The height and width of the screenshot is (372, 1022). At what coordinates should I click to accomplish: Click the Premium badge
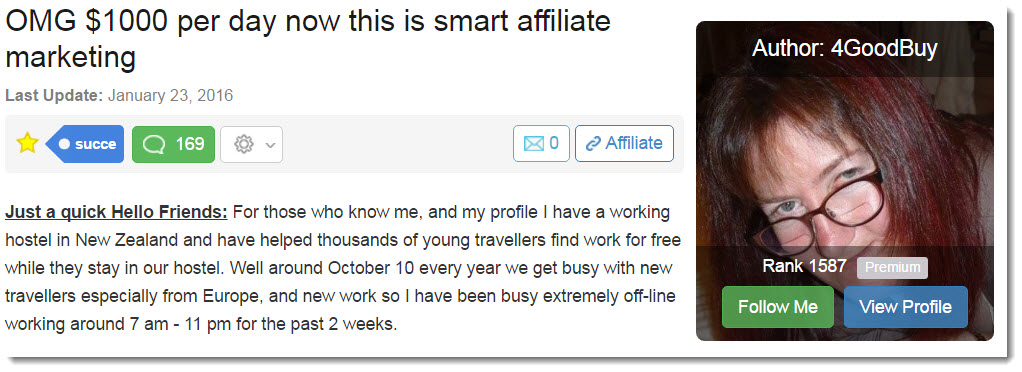coord(892,268)
